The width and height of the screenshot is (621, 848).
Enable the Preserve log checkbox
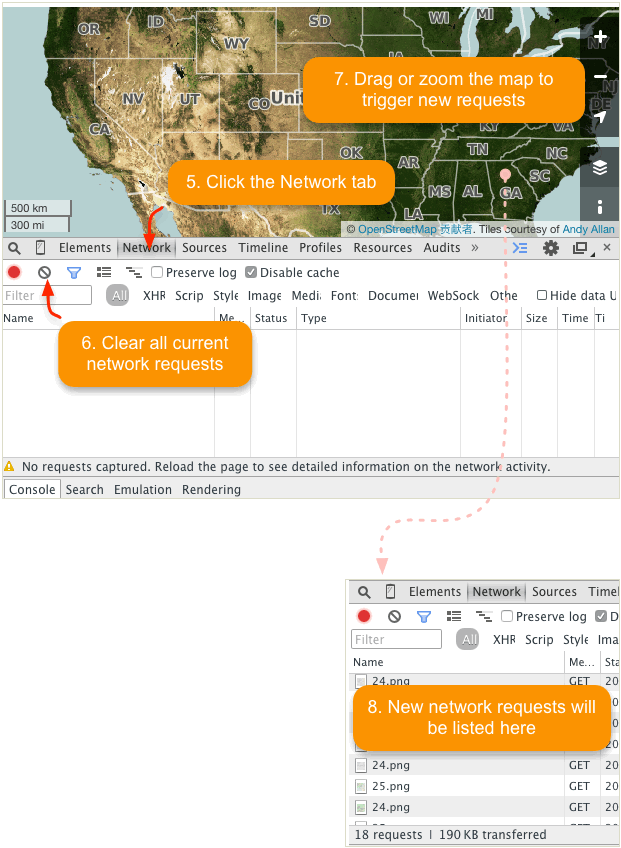tap(157, 273)
